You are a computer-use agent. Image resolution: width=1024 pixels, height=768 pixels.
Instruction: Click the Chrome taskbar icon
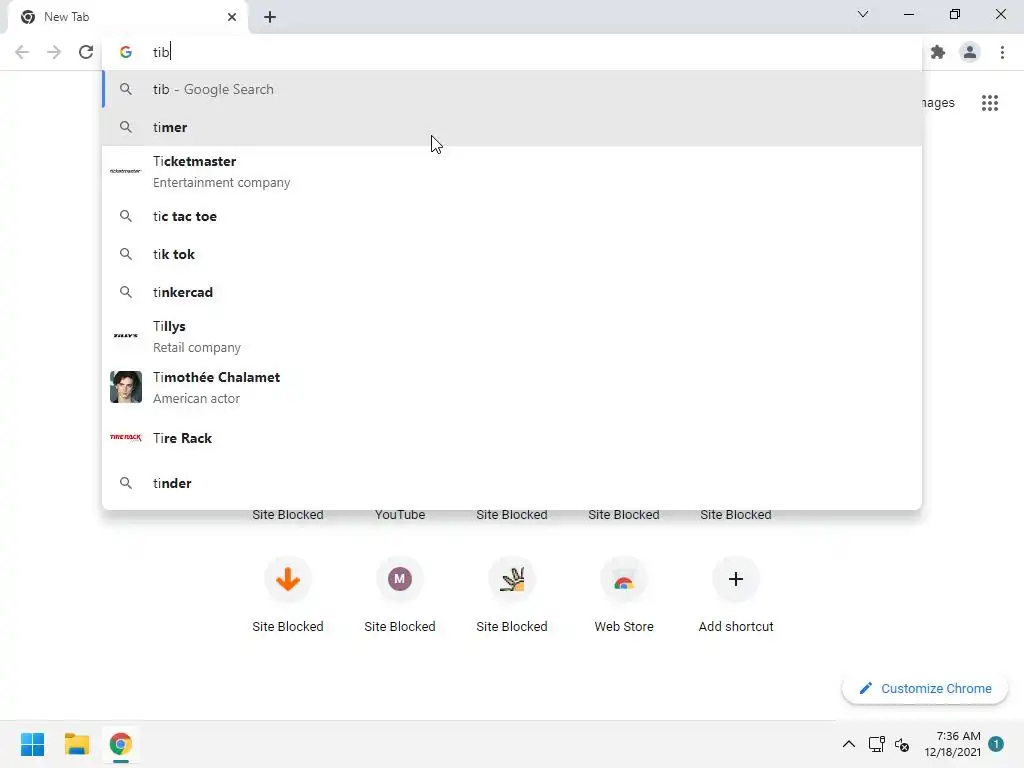tap(120, 744)
